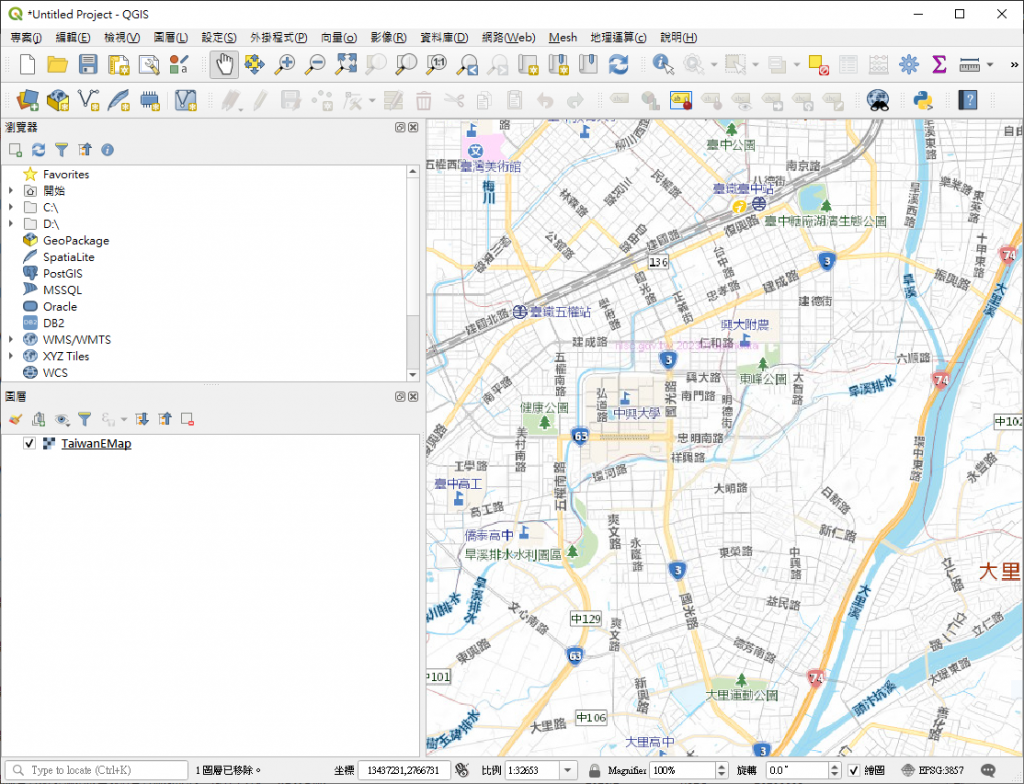Refresh the Browser panel
Viewport: 1024px width, 784px height.
pyautogui.click(x=39, y=150)
